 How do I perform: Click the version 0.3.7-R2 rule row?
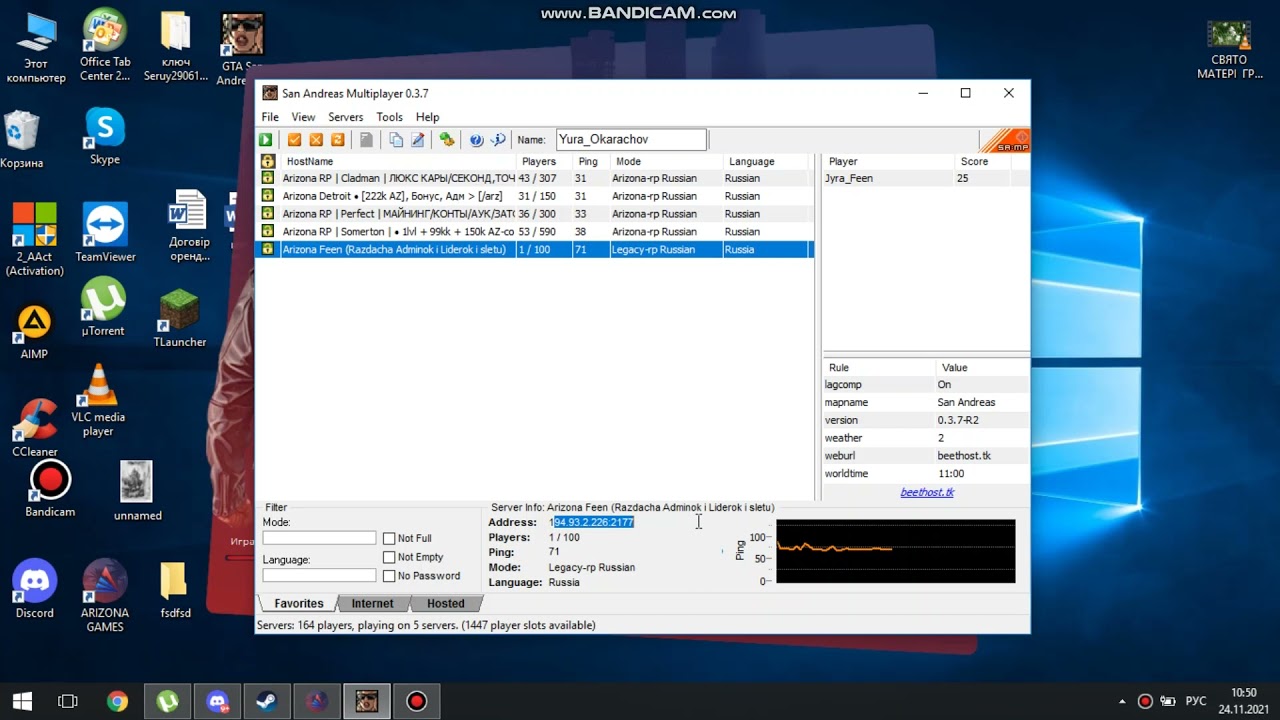(925, 420)
